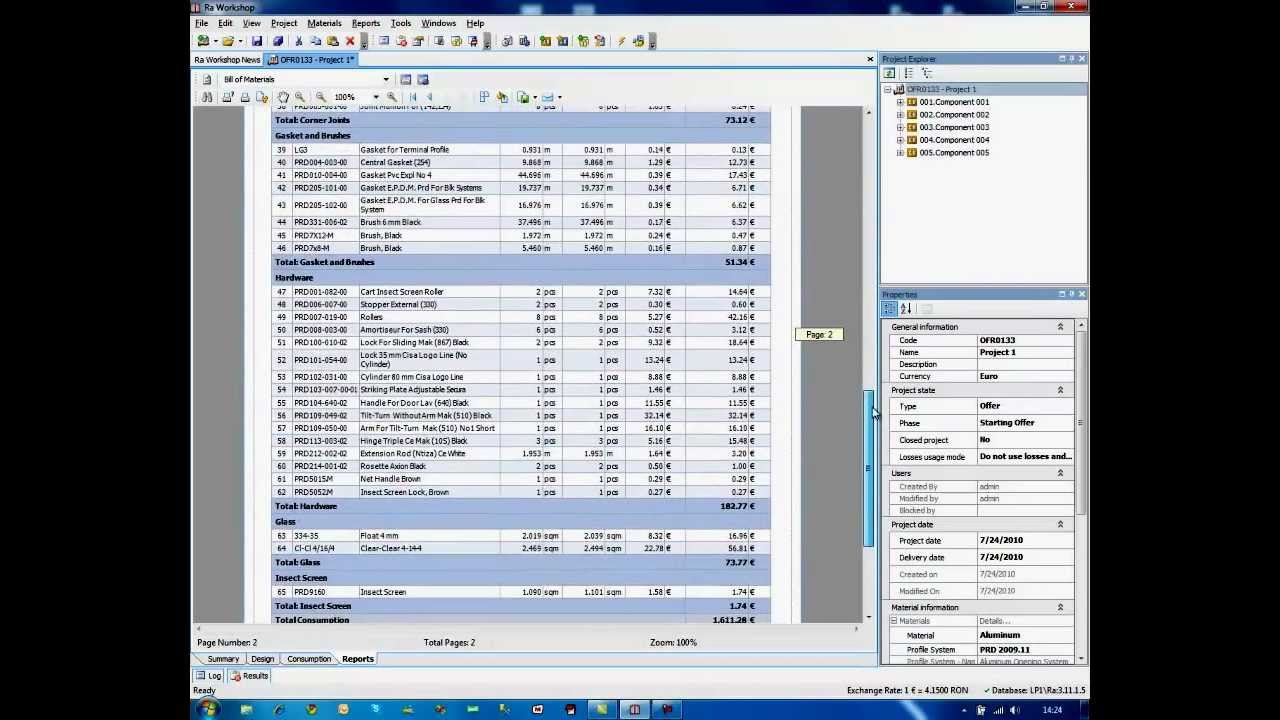Click the save-all cube icon
The width and height of the screenshot is (1280, 720).
click(x=278, y=41)
